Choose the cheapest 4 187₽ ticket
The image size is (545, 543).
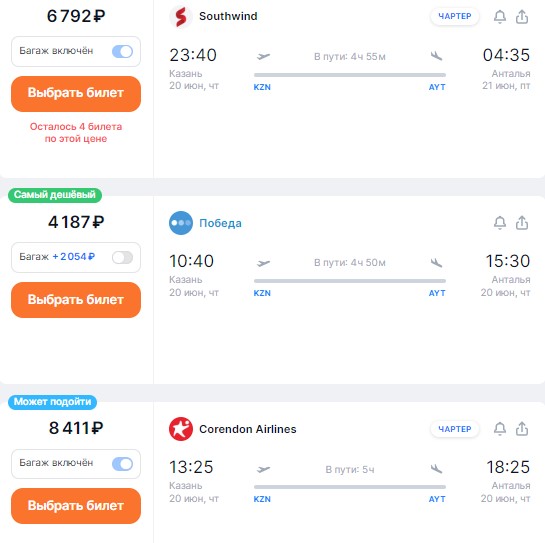76,300
